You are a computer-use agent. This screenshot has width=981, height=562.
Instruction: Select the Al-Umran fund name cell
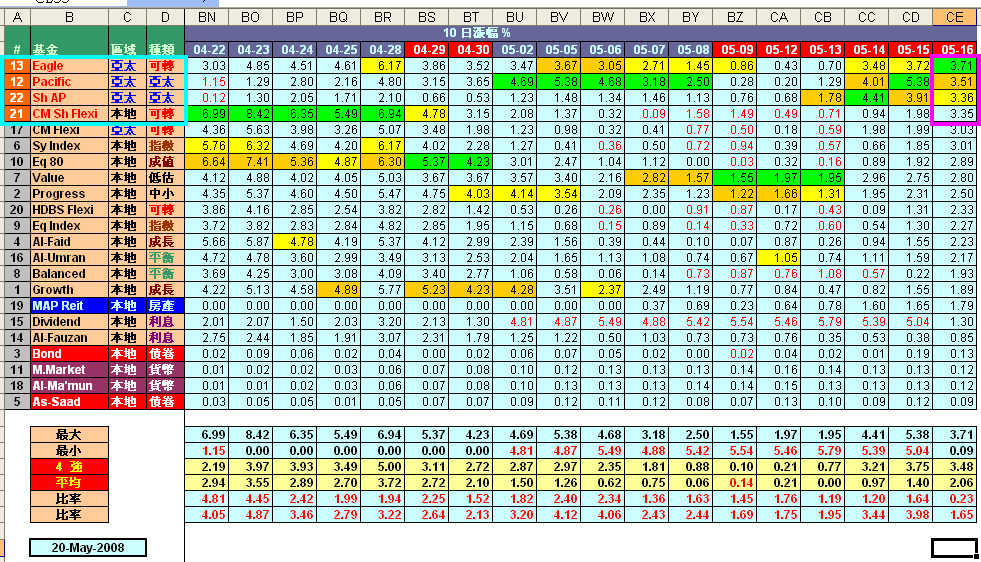pyautogui.click(x=69, y=257)
